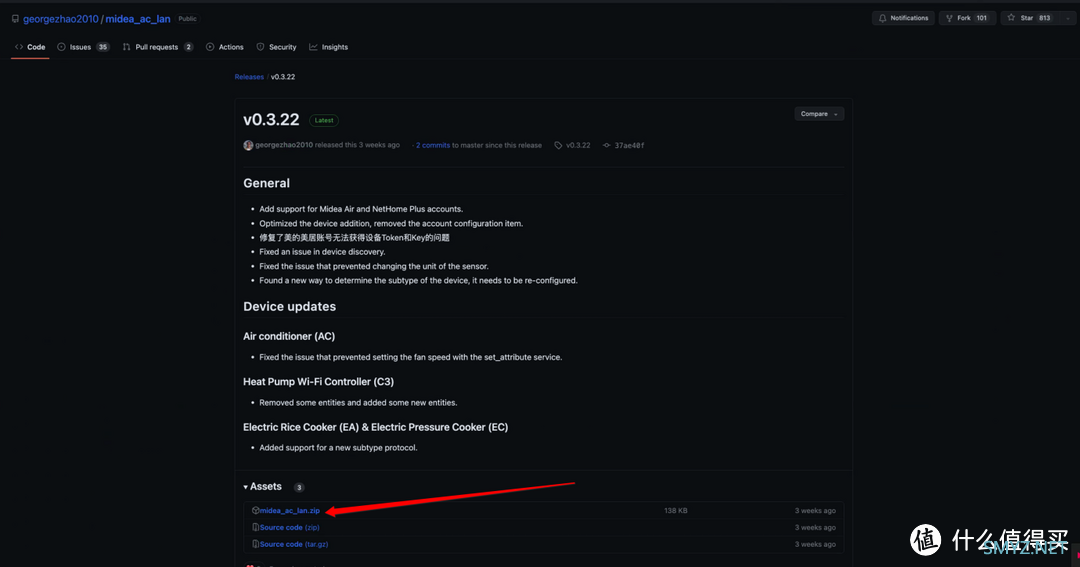Click the v0.3.22 release title
The image size is (1080, 567).
point(271,119)
